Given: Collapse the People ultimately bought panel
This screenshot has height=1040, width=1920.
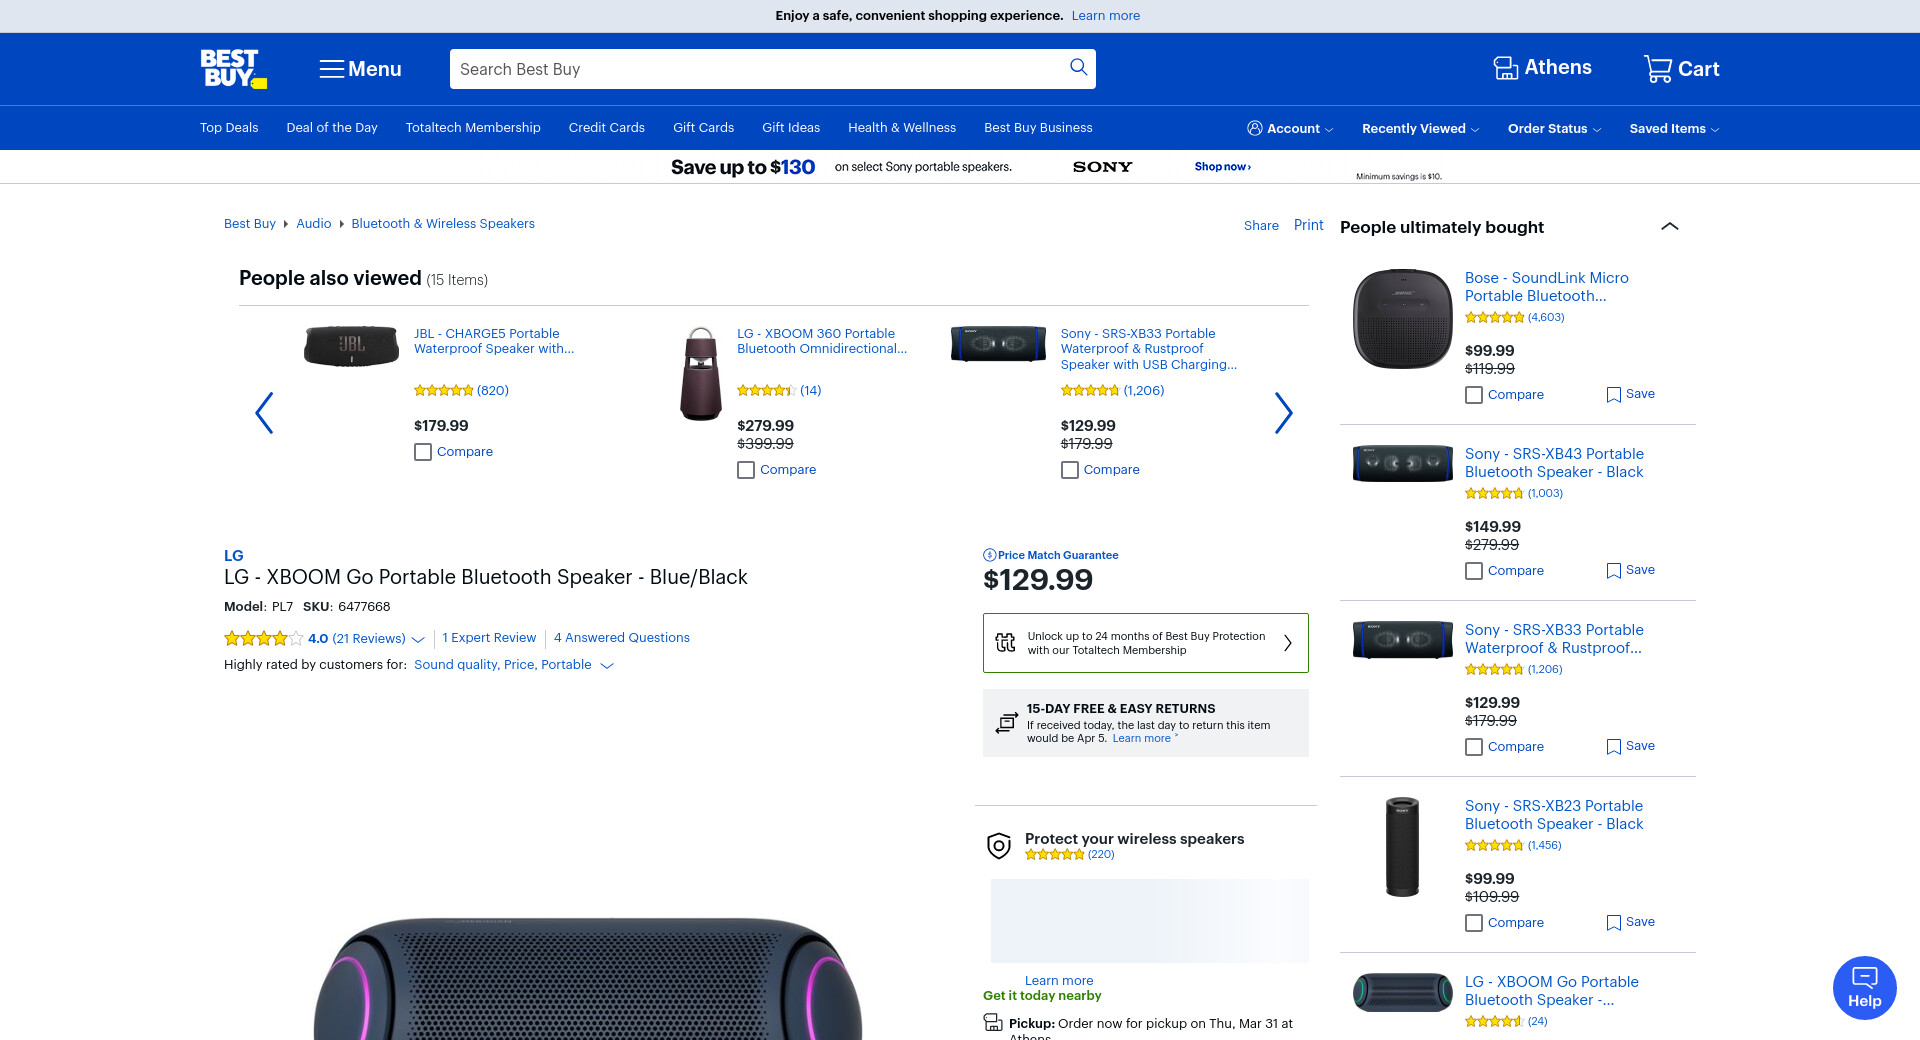Looking at the screenshot, I should point(1669,227).
